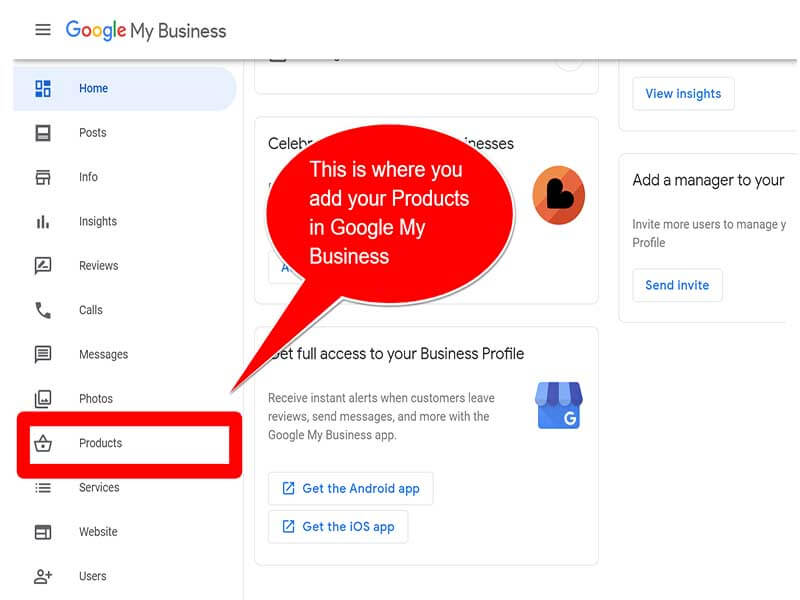This screenshot has width=800, height=600.
Task: Click the Website layout icon
Action: [x=43, y=532]
